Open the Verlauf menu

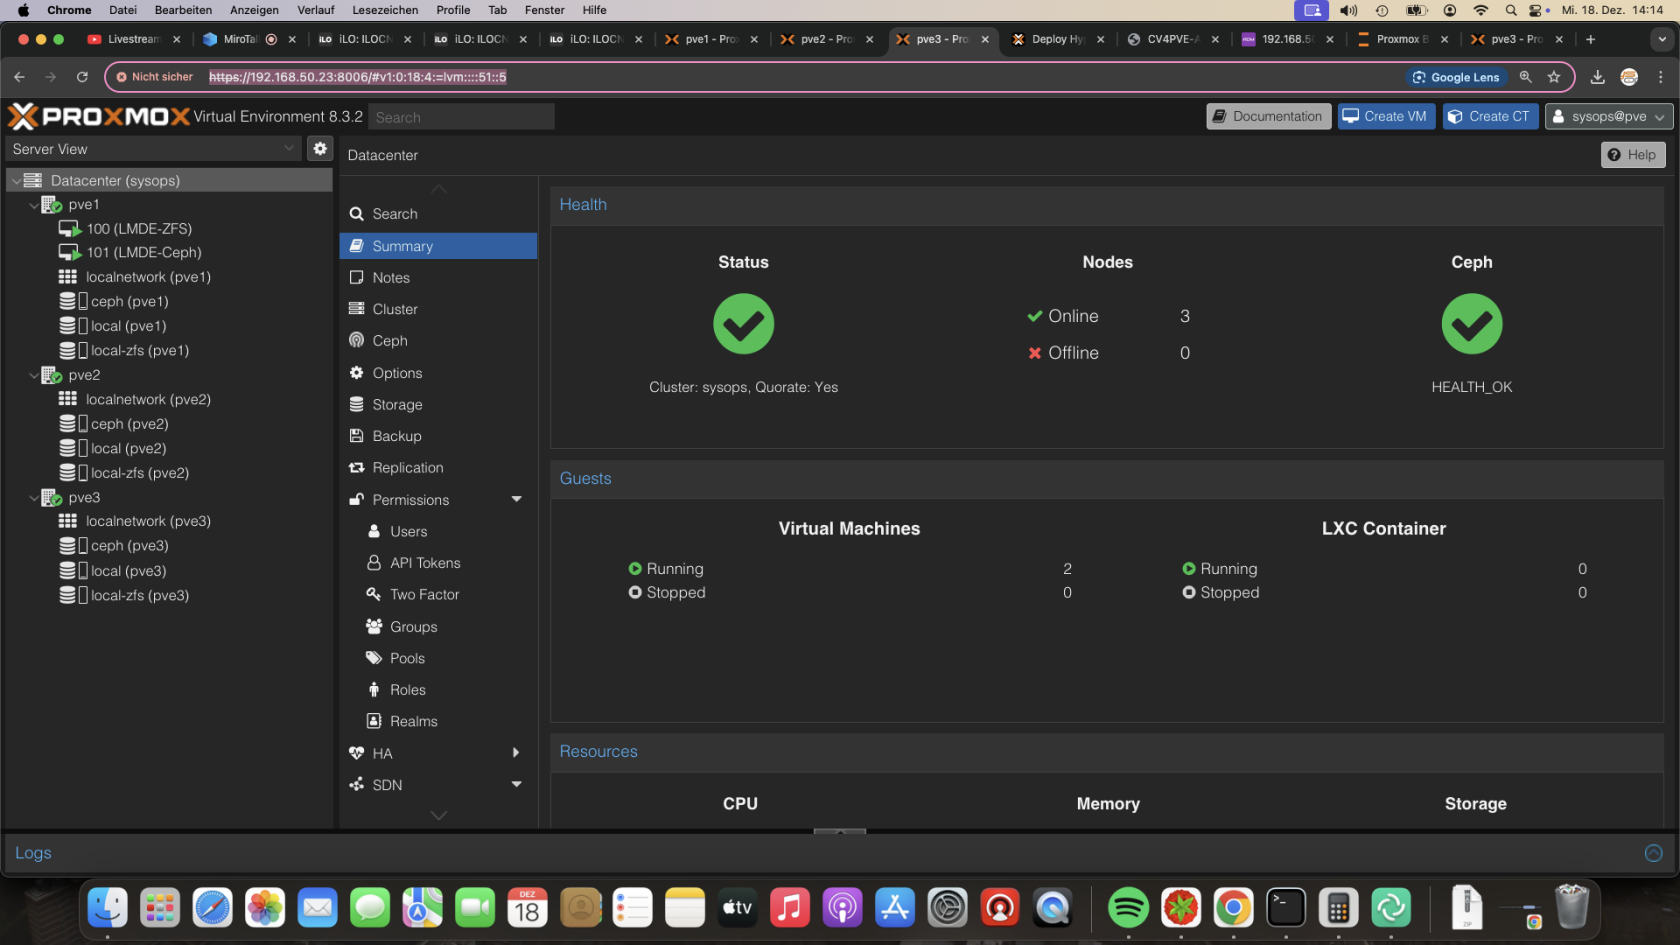click(315, 10)
